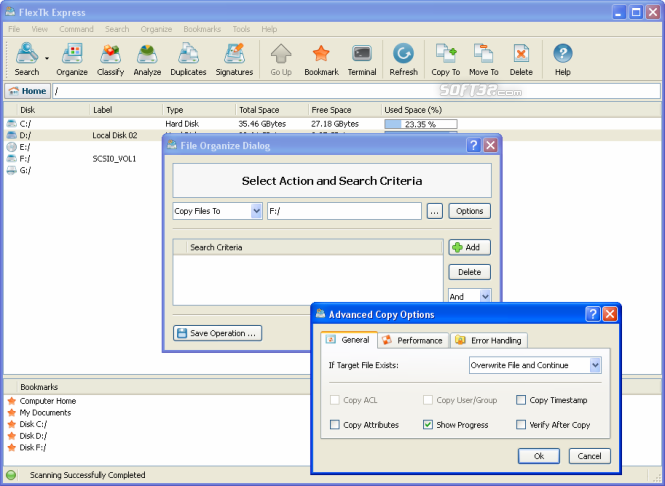Click Cancel in Advanced Copy Options

click(x=590, y=456)
